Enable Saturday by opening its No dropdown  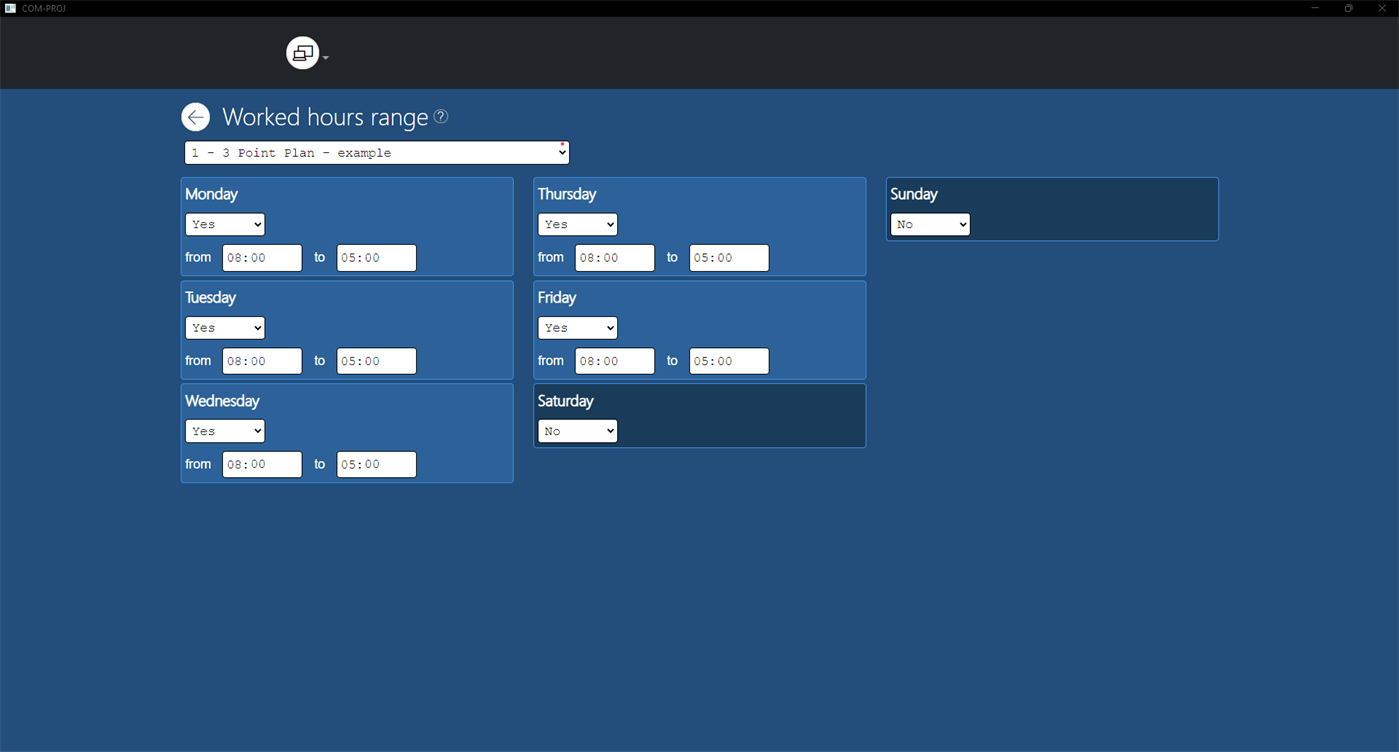click(x=577, y=430)
